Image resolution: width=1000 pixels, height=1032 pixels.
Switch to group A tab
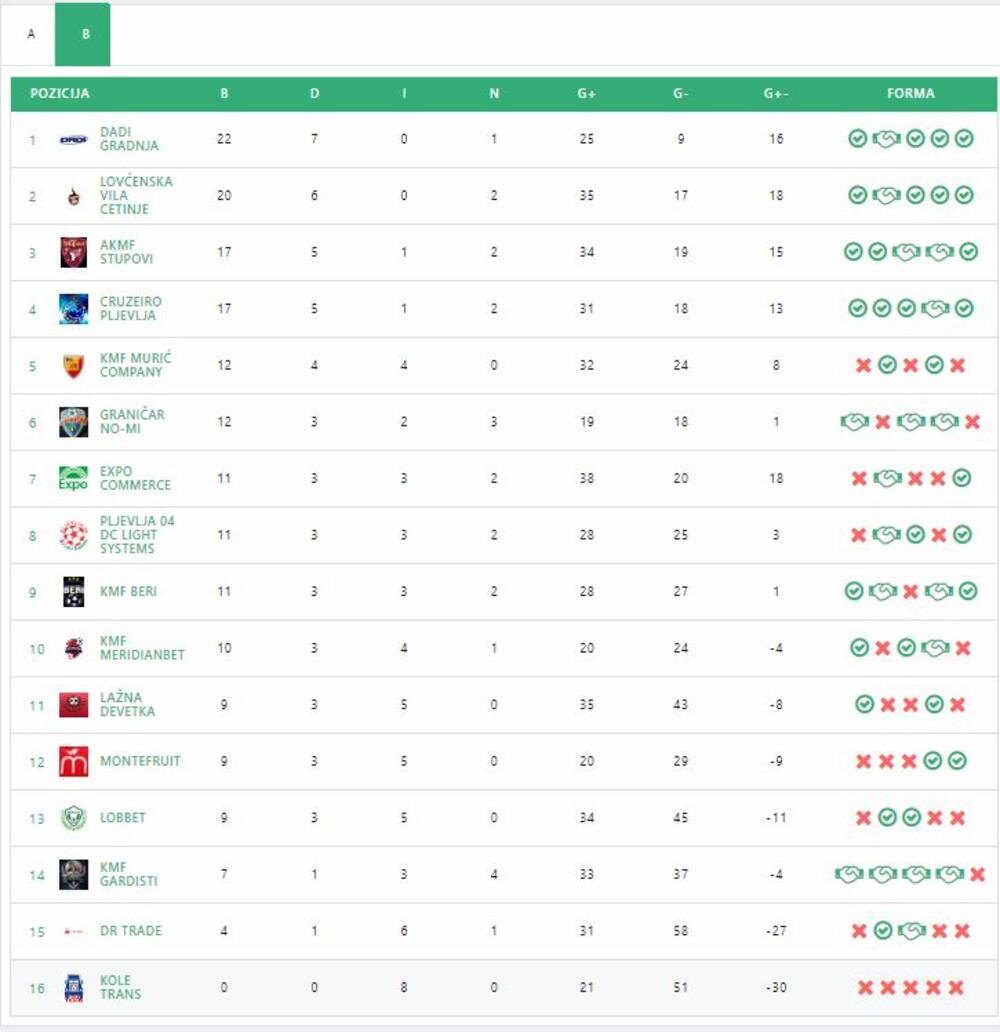(x=31, y=34)
